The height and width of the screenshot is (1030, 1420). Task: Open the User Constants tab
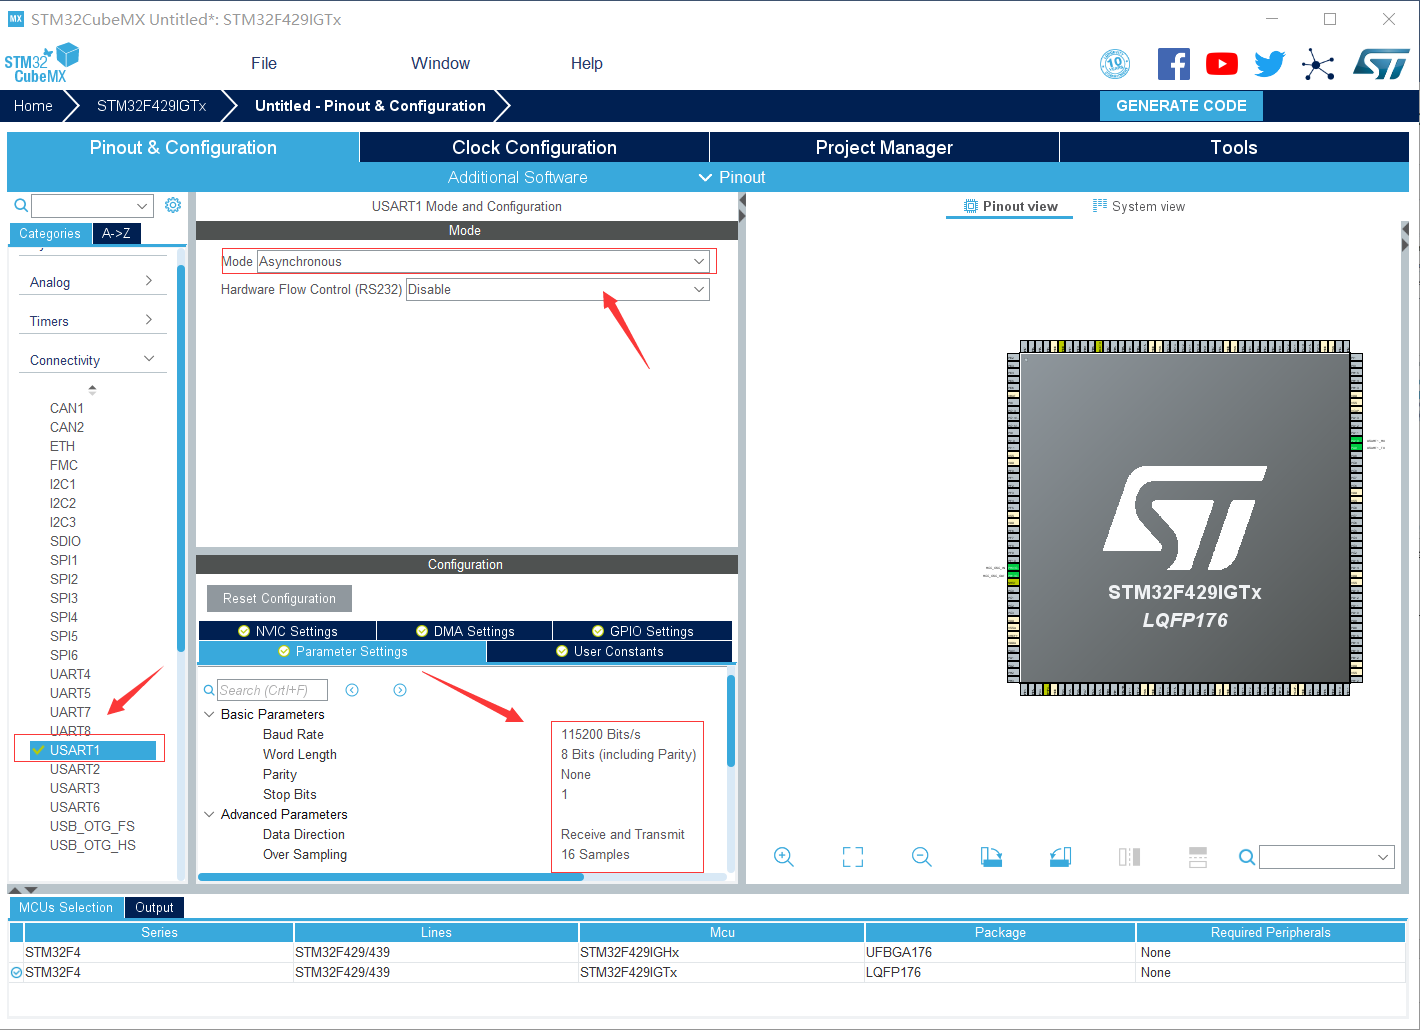(x=609, y=651)
